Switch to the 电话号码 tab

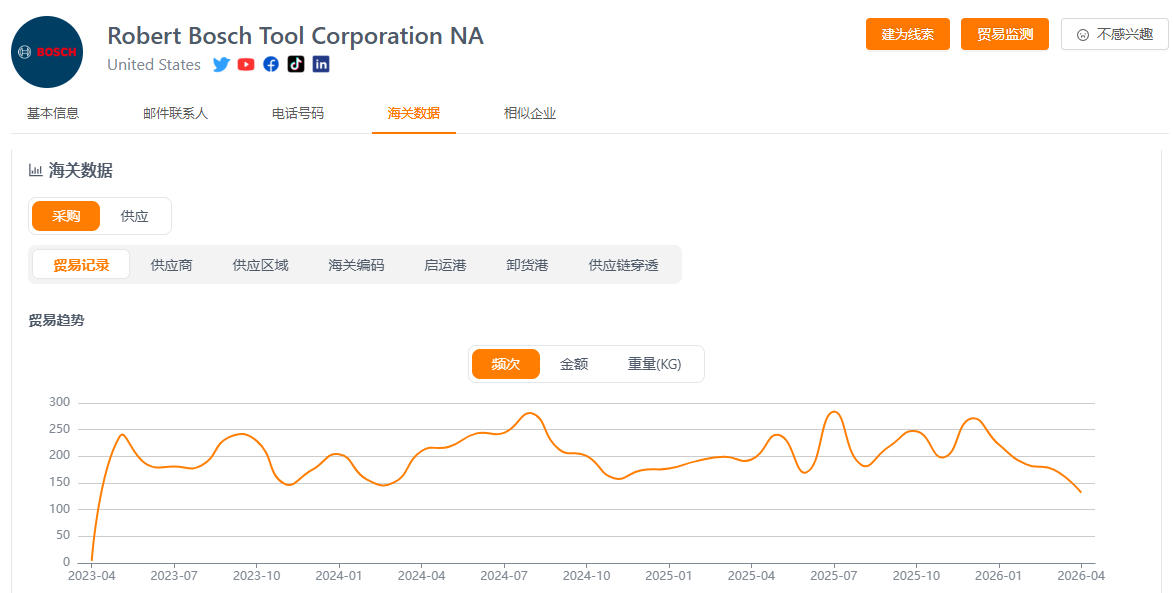tap(298, 114)
